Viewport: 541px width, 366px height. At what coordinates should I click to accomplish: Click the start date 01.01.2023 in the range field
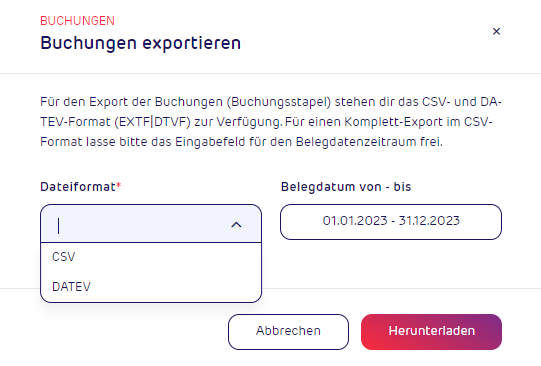(x=355, y=220)
